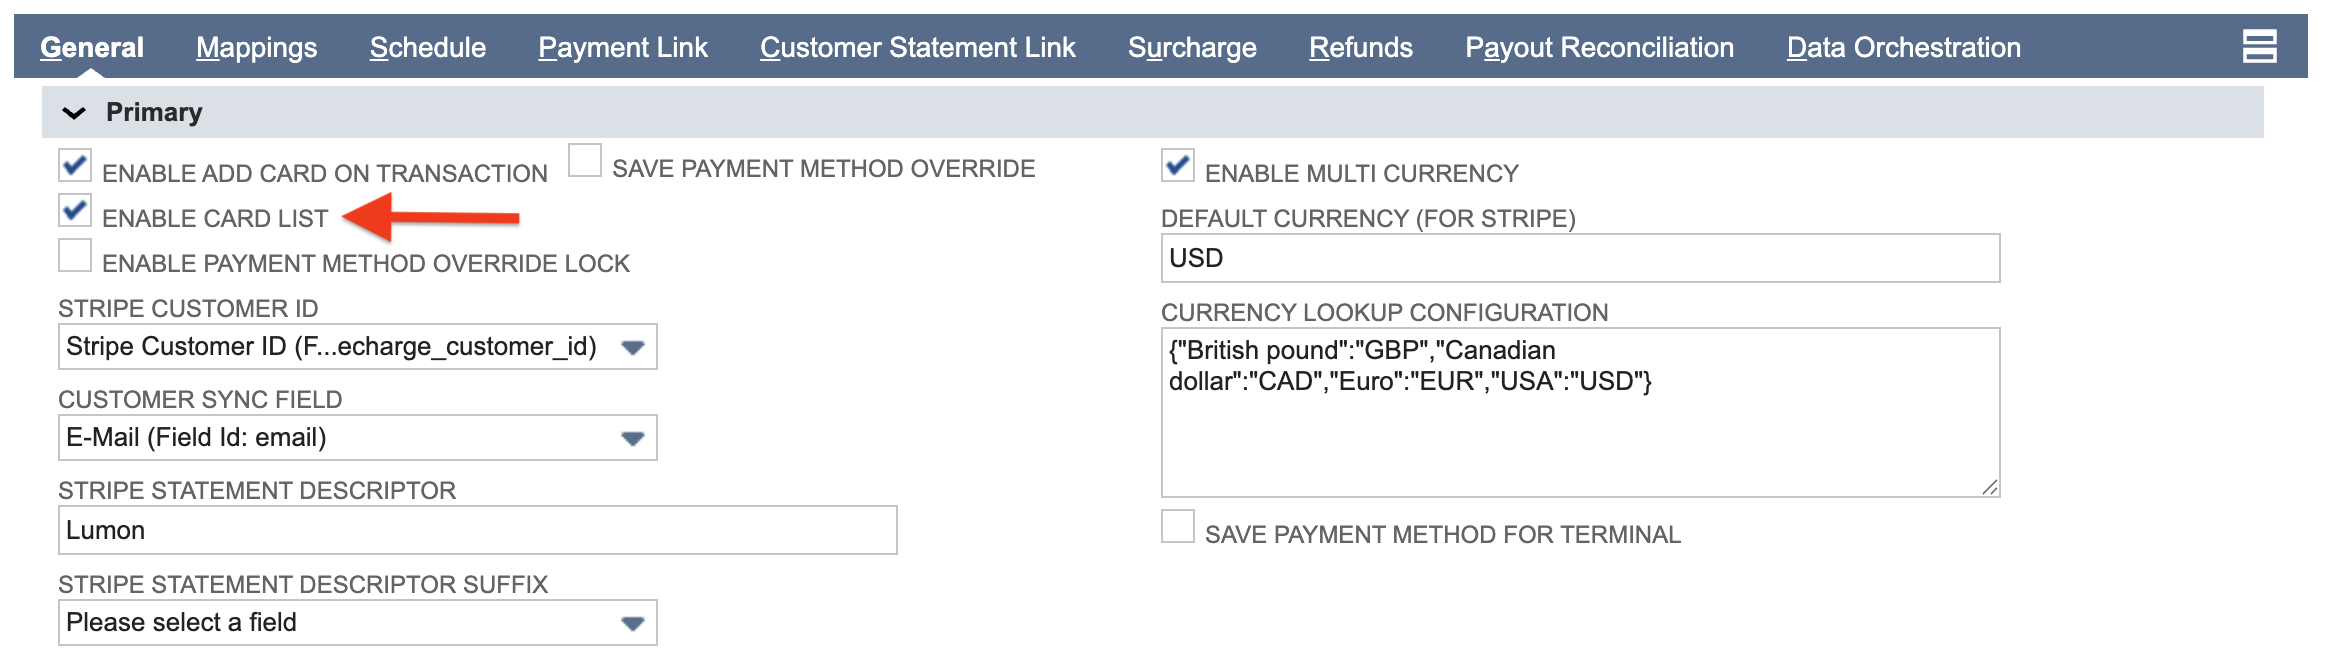The width and height of the screenshot is (2326, 662).
Task: Switch to the Payout Reconciliation tab
Action: (1599, 47)
